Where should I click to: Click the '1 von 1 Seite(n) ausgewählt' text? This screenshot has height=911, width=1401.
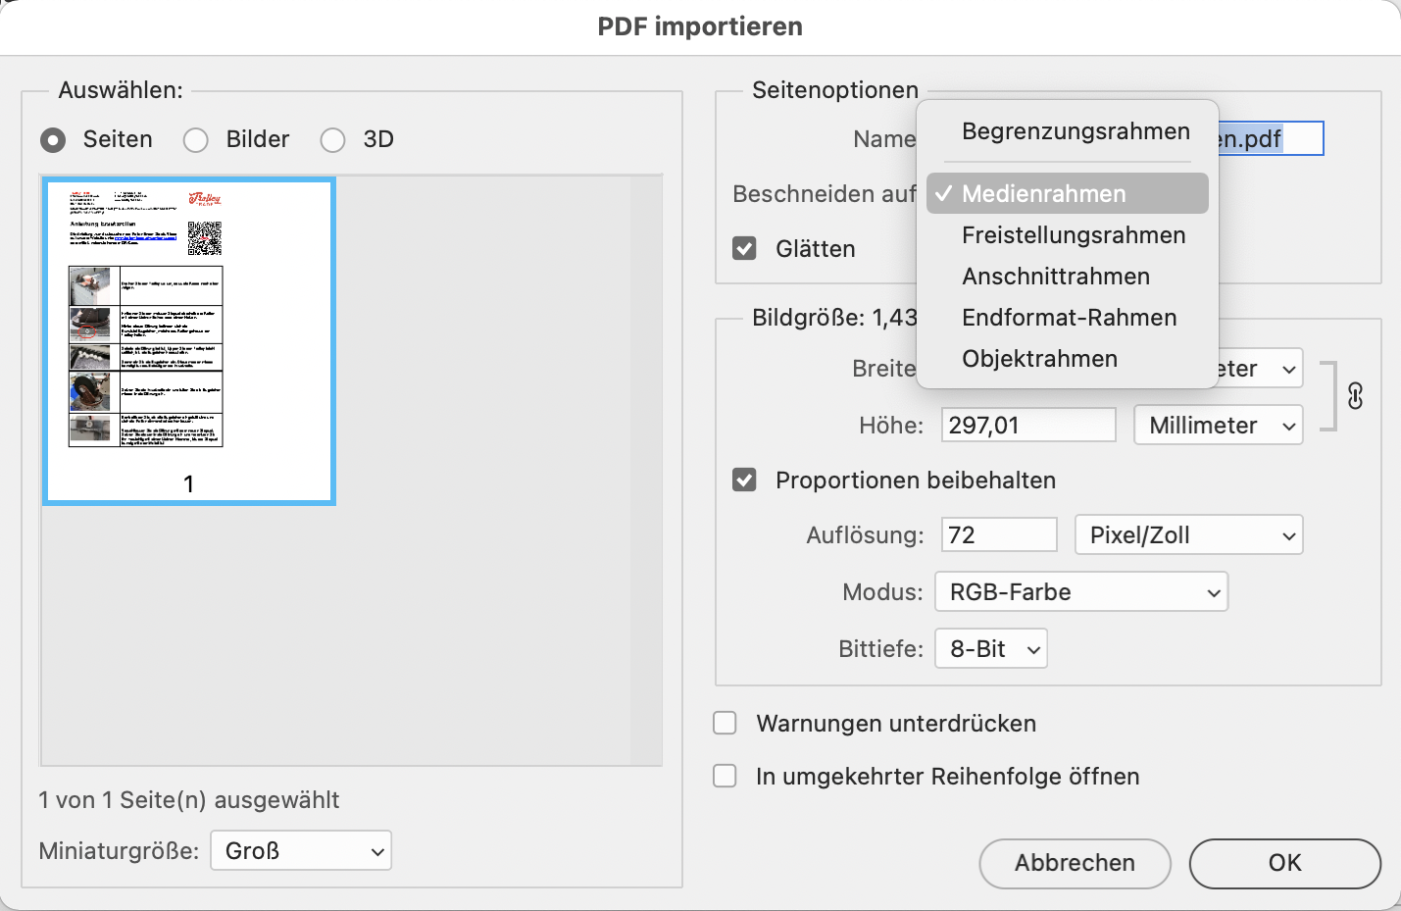189,800
